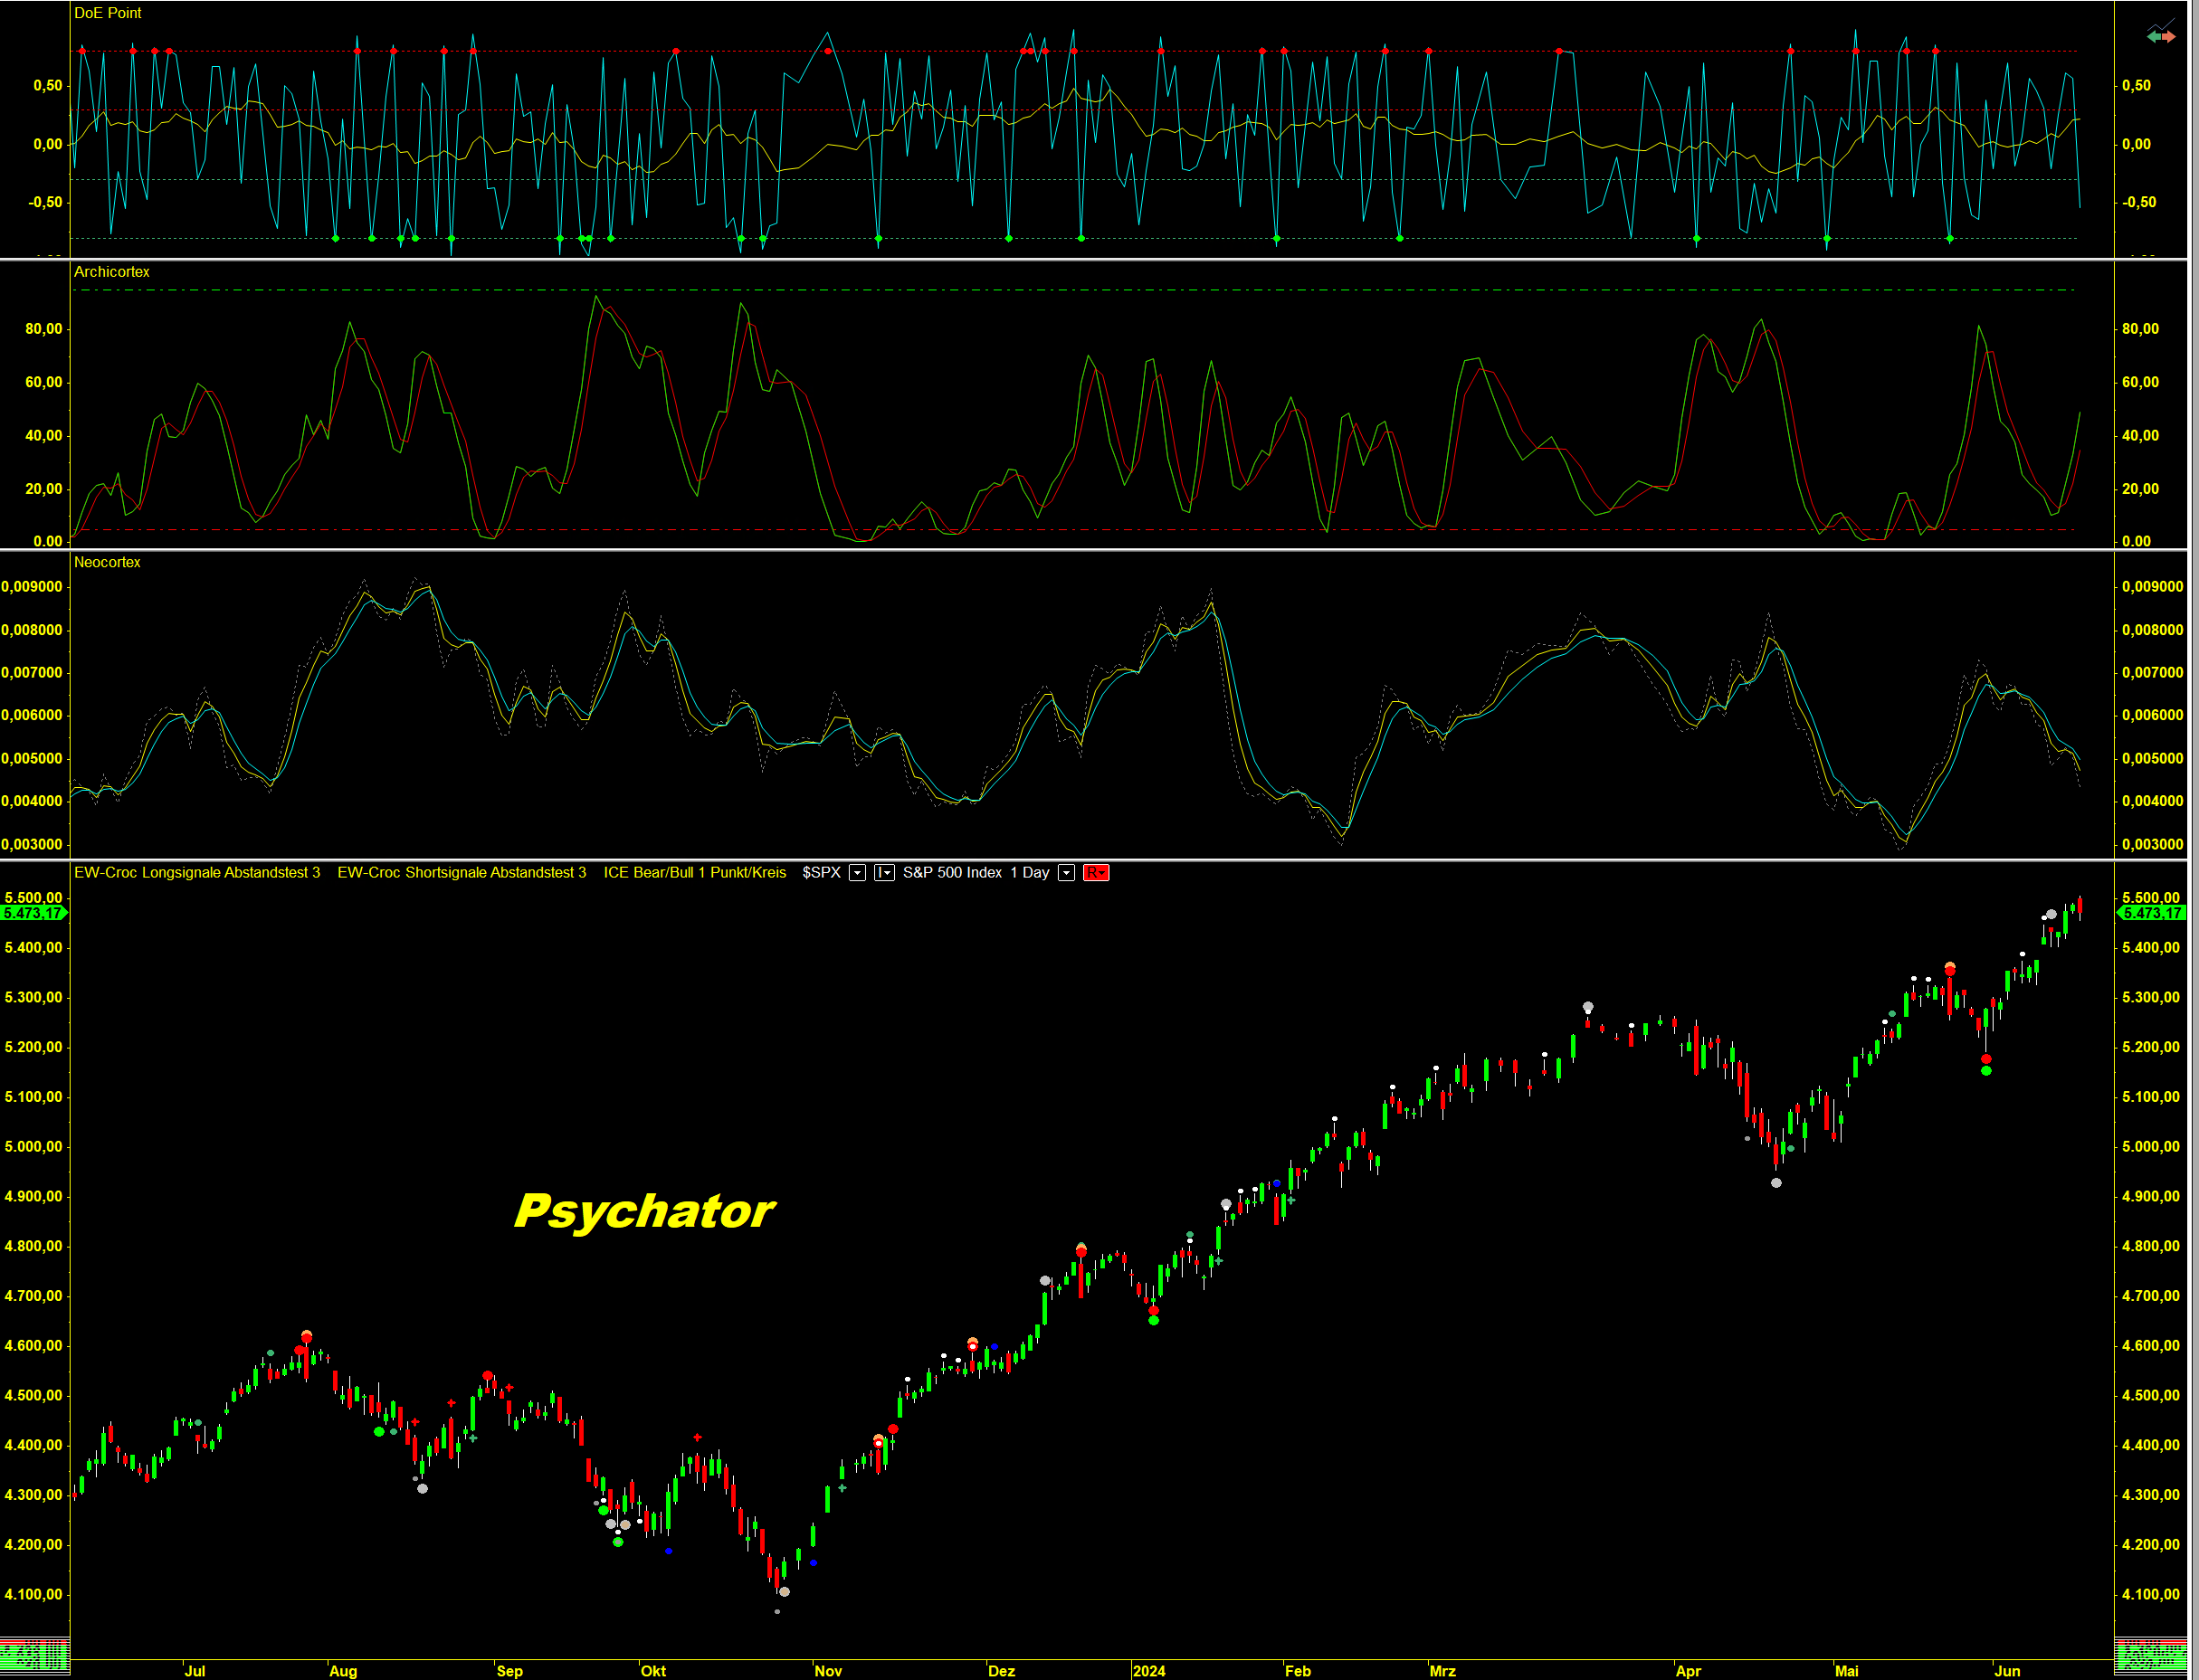
Task: Open the $SPX symbol dropdown
Action: [857, 873]
